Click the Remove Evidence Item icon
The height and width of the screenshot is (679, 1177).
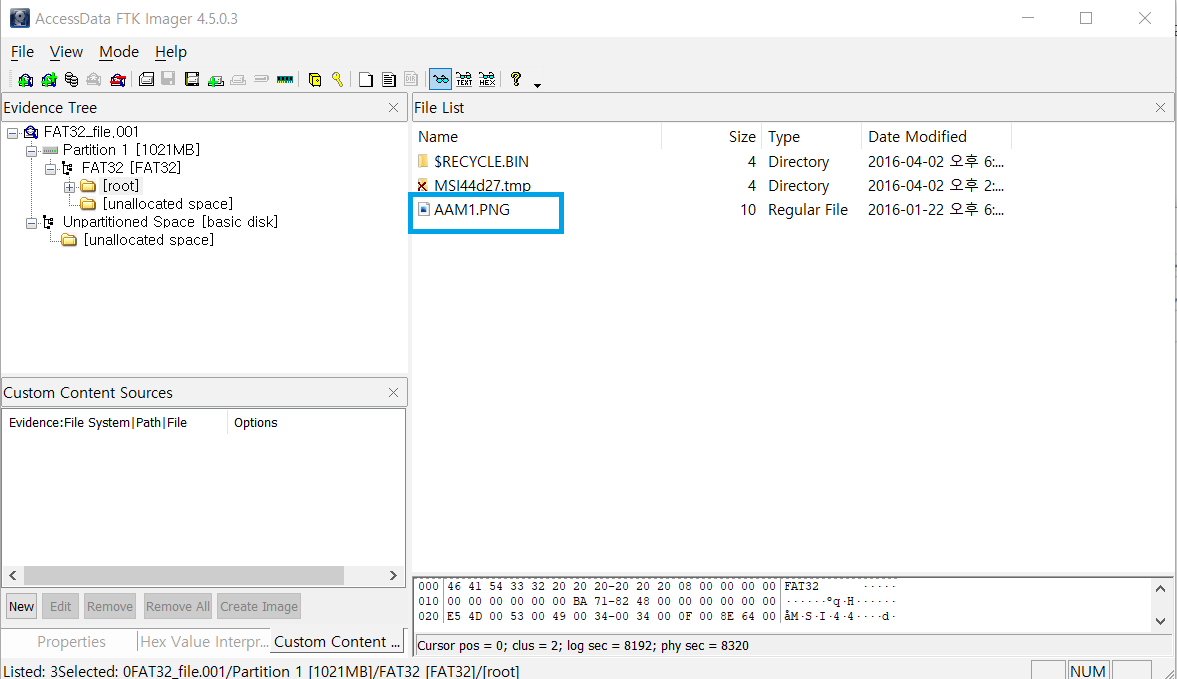click(x=94, y=80)
